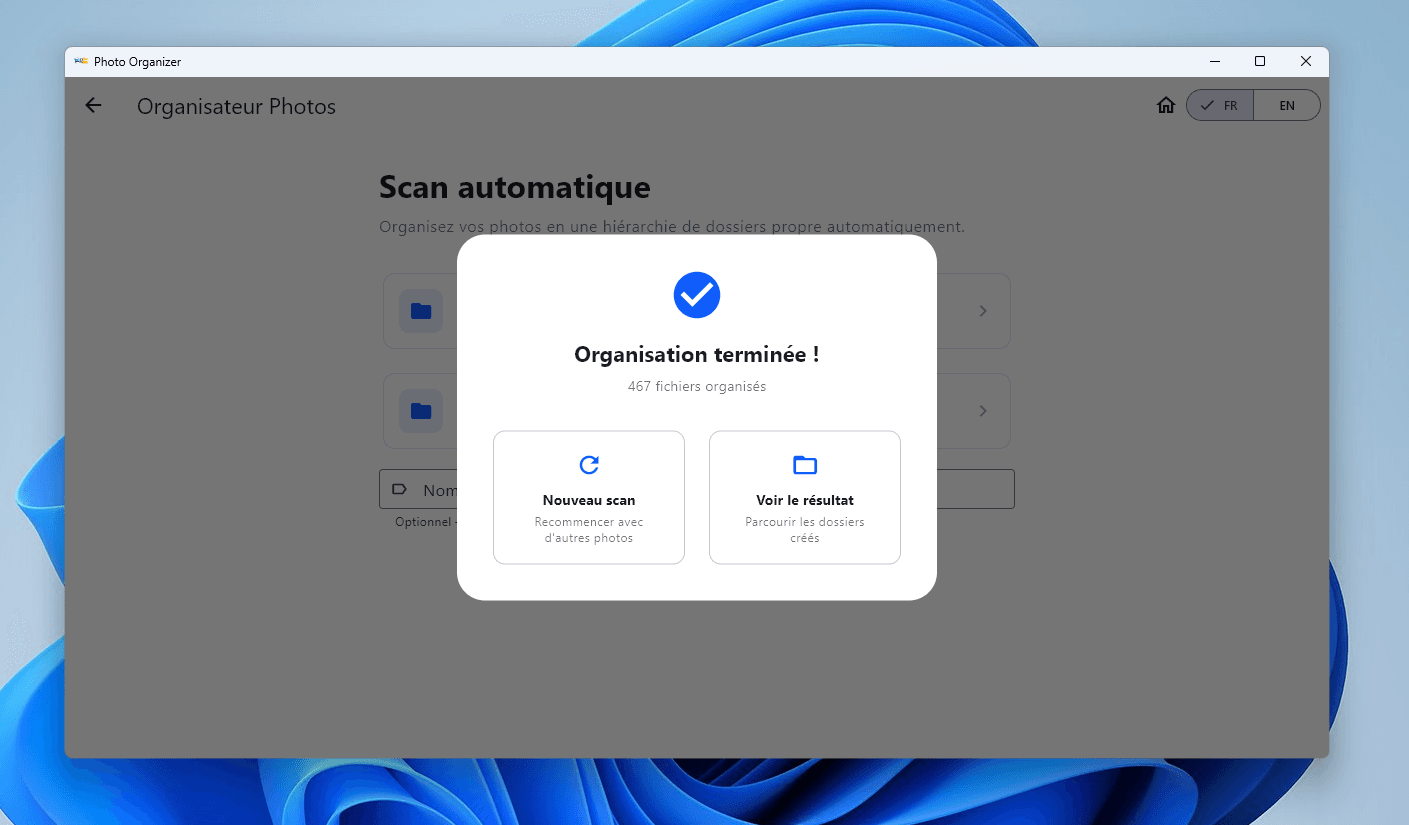Viewport: 1409px width, 825px height.
Task: Minimize the Photo Organizer window
Action: (x=1214, y=62)
